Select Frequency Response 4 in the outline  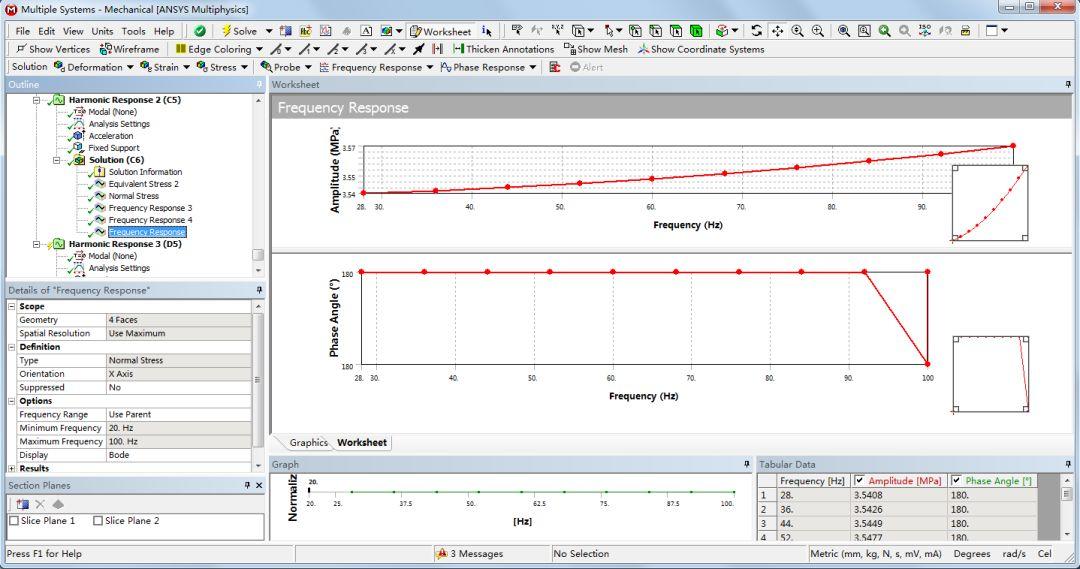coord(150,220)
